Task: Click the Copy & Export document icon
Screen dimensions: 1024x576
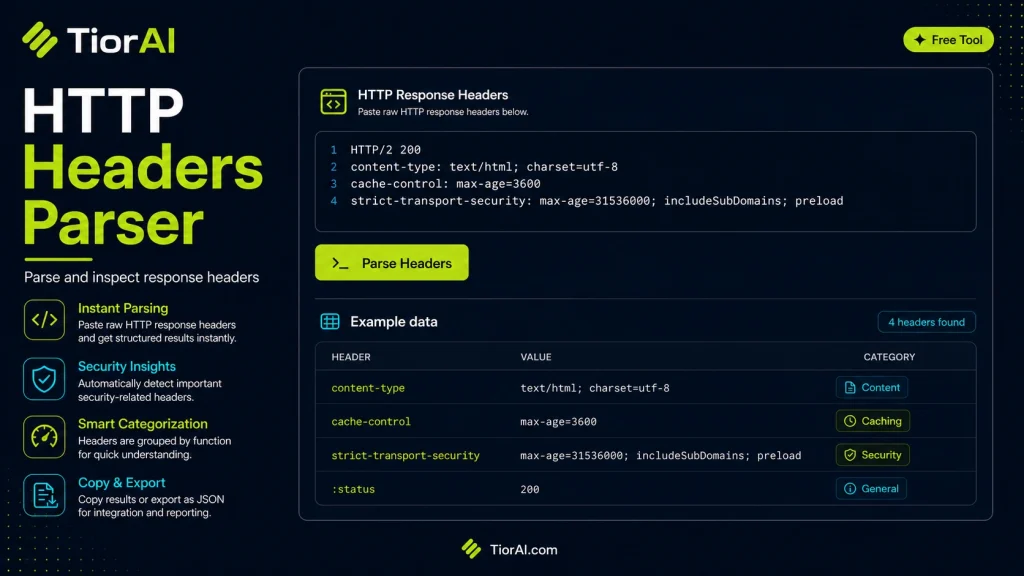Action: click(x=44, y=495)
